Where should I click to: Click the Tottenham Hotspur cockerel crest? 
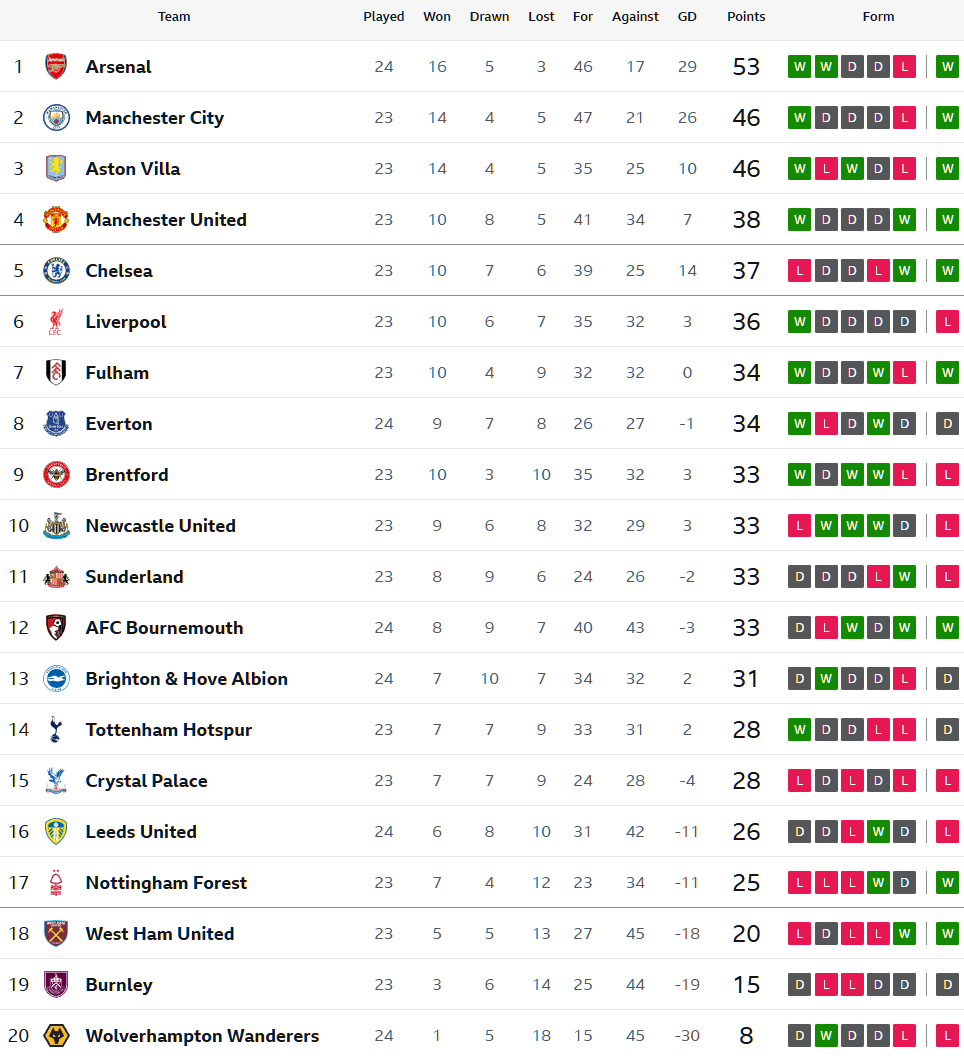tap(56, 730)
